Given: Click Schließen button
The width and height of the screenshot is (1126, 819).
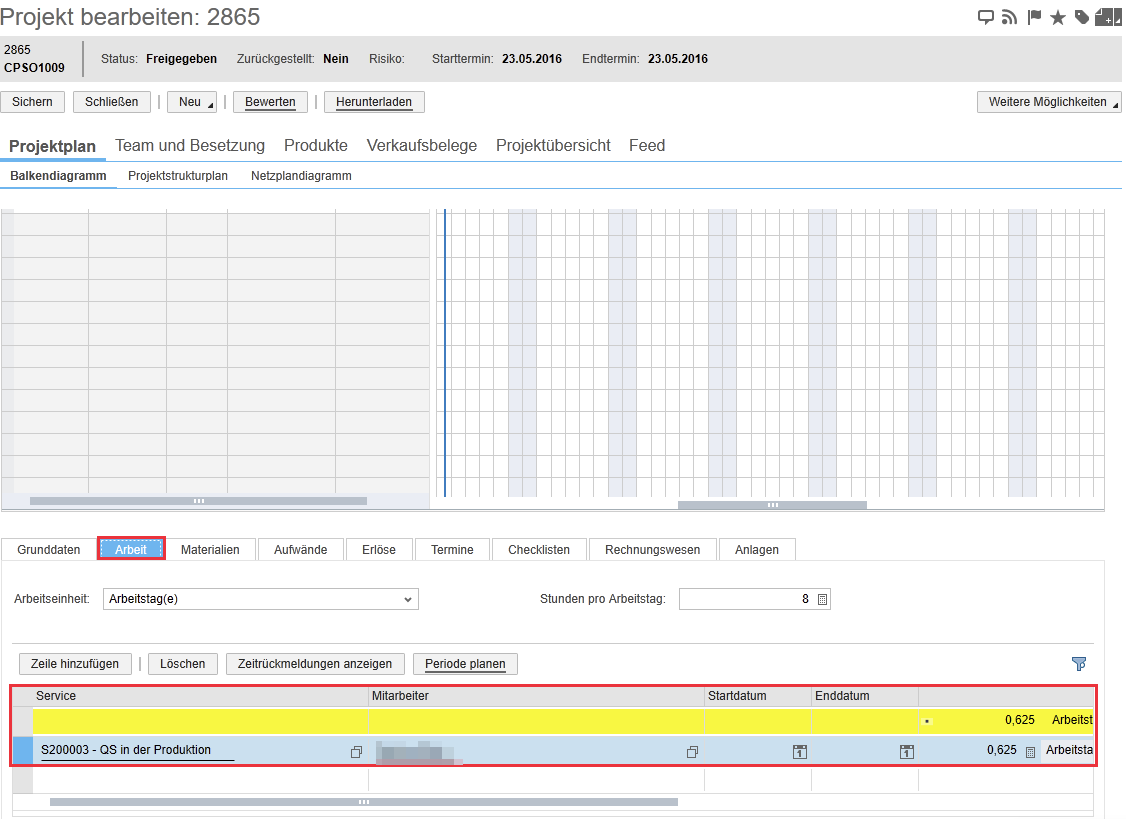Looking at the screenshot, I should [112, 102].
